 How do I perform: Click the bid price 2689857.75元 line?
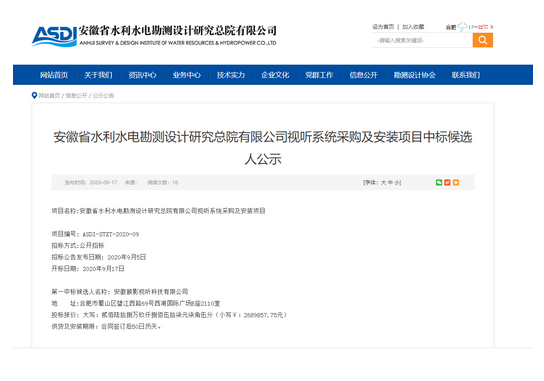169,315
